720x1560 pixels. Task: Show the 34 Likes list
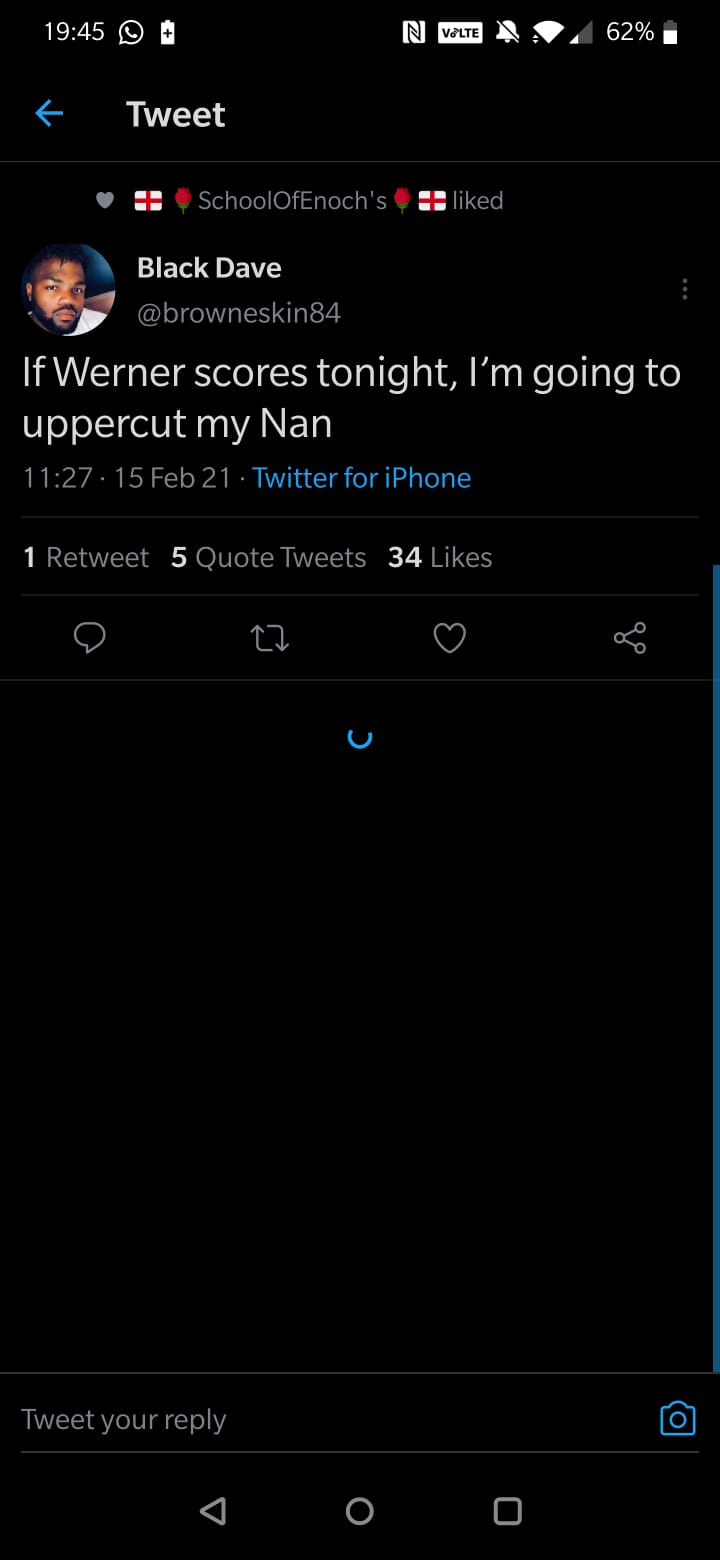pos(440,557)
